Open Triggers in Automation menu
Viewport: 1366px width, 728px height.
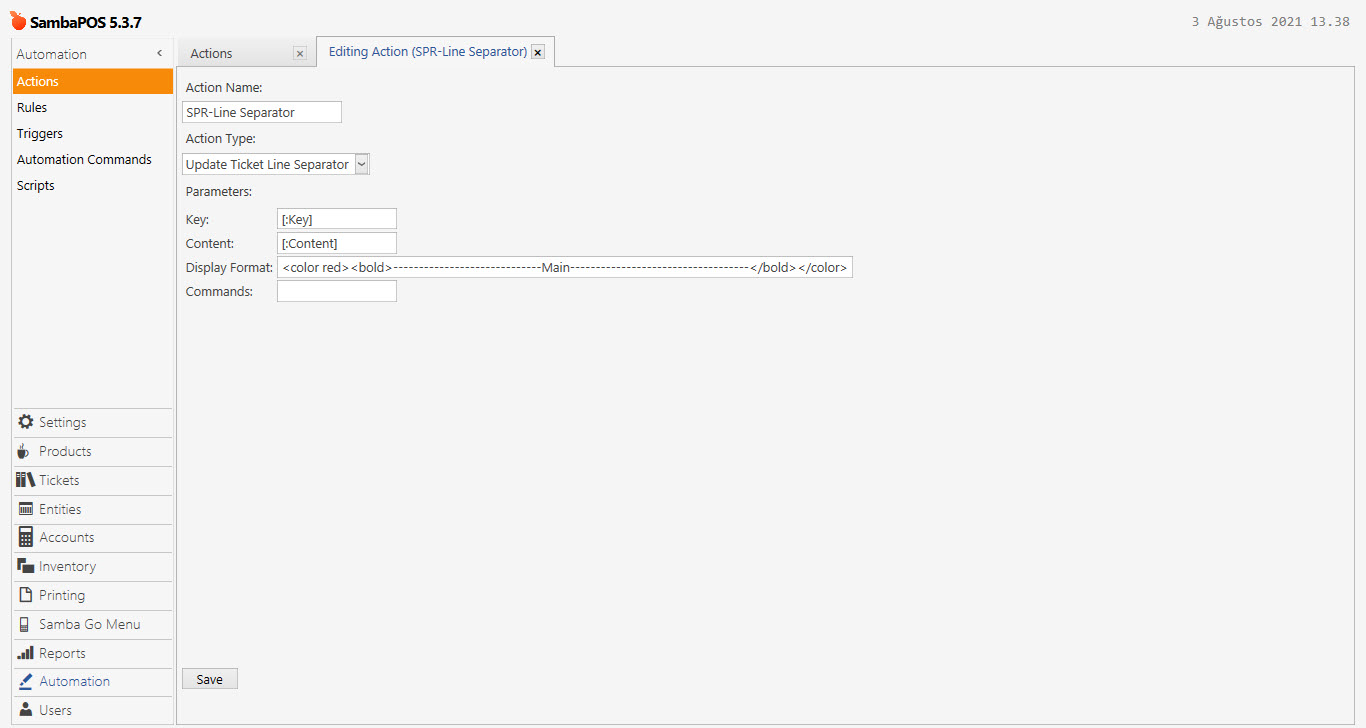click(x=92, y=133)
